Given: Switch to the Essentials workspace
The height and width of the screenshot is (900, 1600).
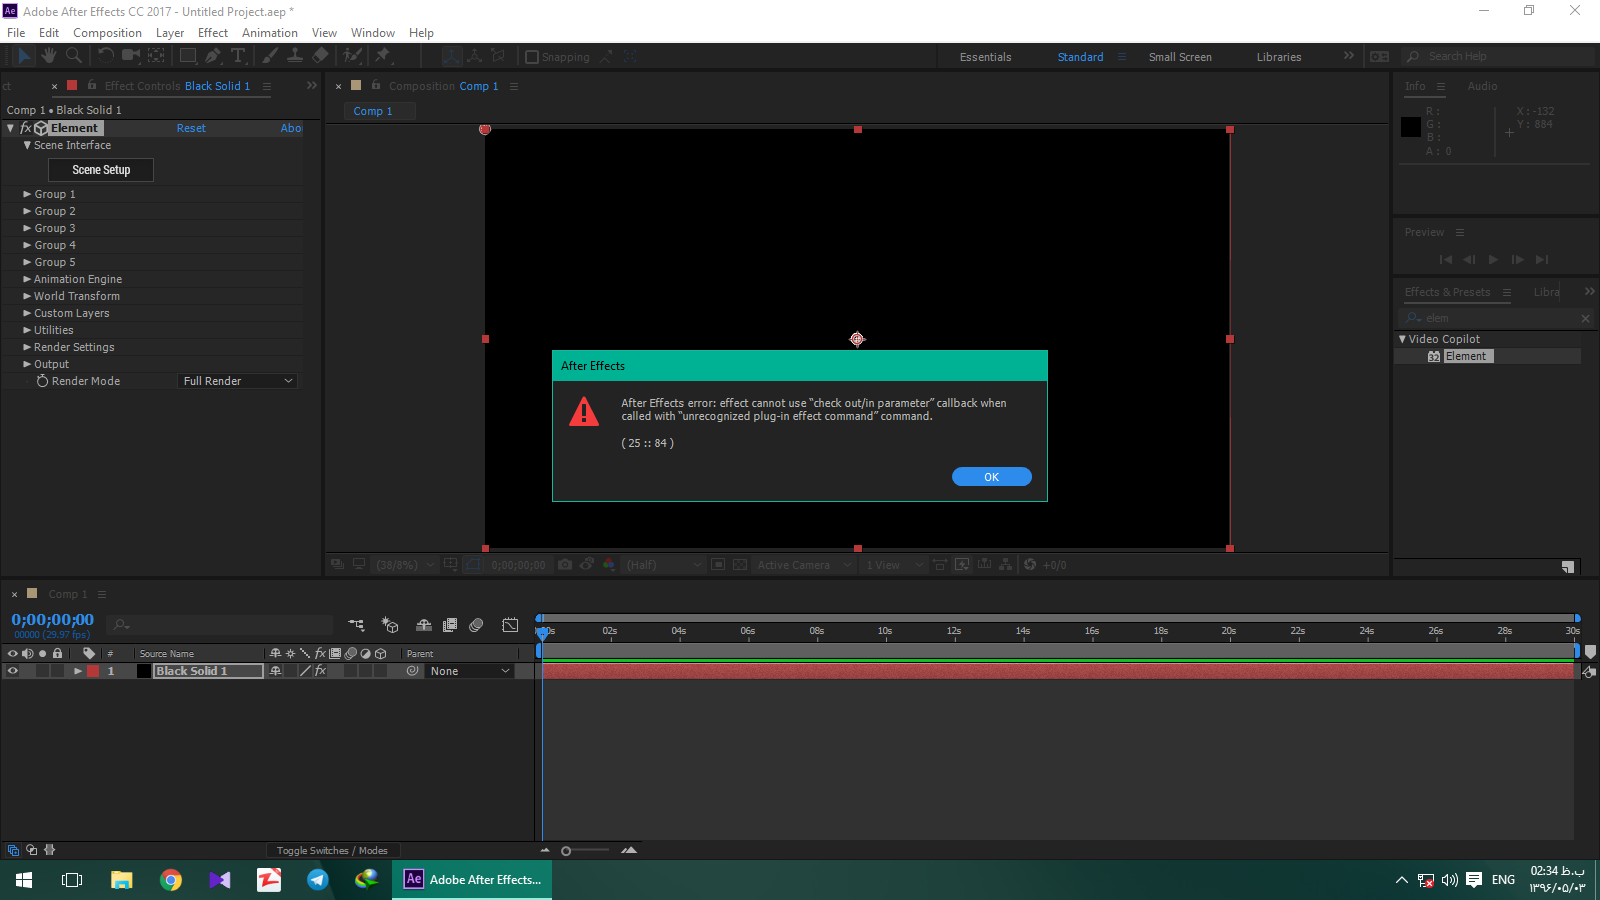Looking at the screenshot, I should pos(985,57).
